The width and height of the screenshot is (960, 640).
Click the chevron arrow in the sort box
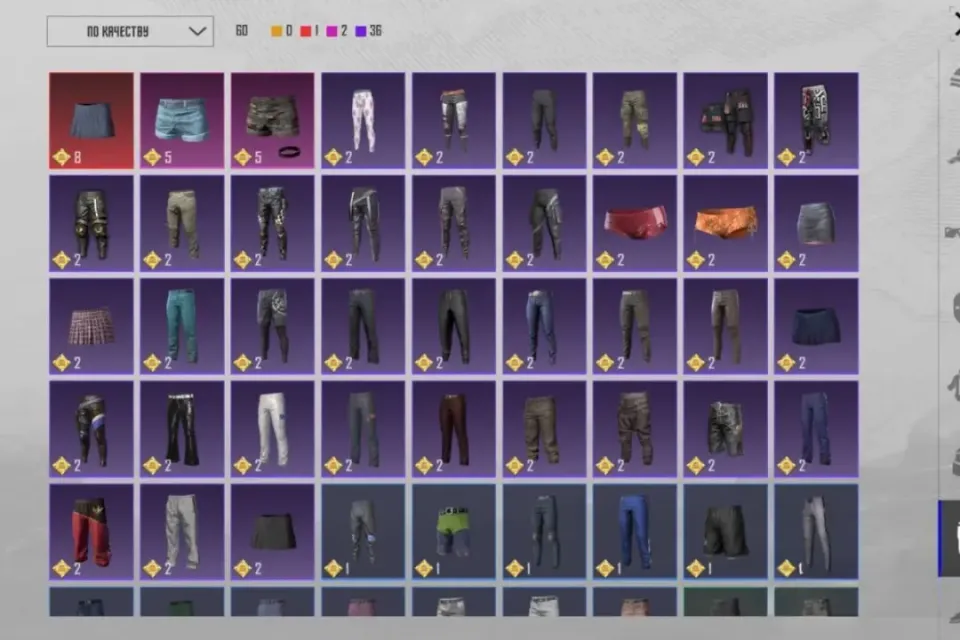(x=197, y=31)
